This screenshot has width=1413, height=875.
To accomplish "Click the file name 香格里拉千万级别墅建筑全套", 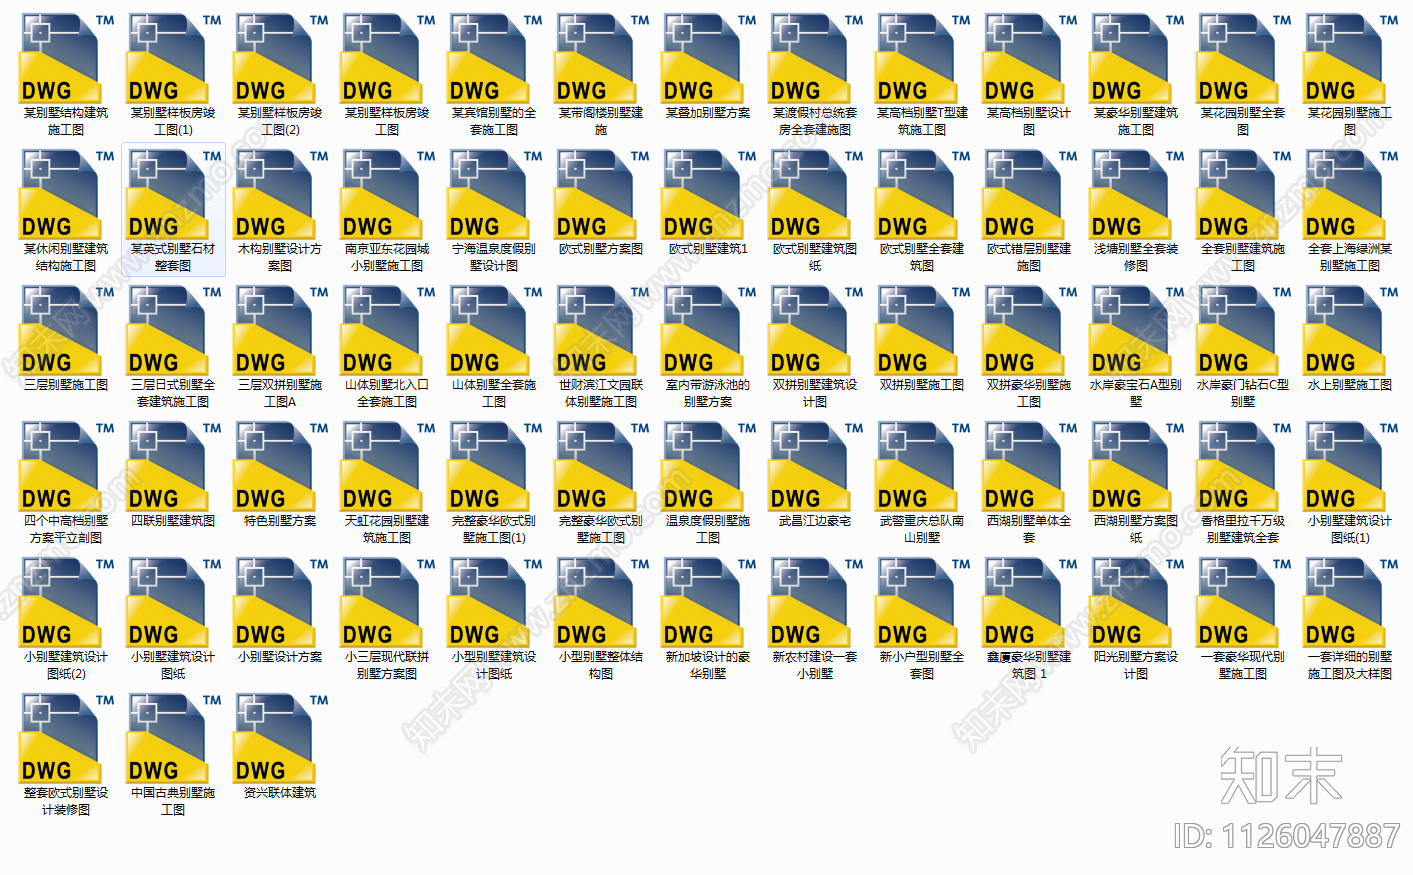I will tap(1243, 529).
